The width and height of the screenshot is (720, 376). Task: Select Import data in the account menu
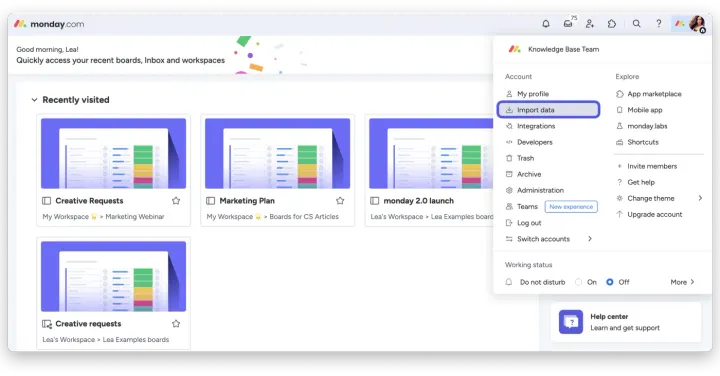pyautogui.click(x=548, y=110)
